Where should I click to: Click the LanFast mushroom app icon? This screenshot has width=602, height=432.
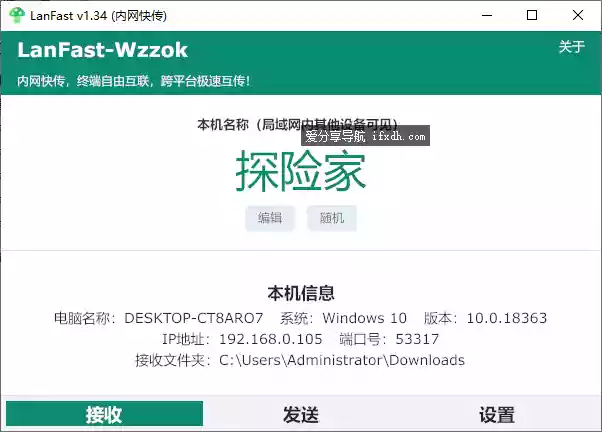pos(17,15)
